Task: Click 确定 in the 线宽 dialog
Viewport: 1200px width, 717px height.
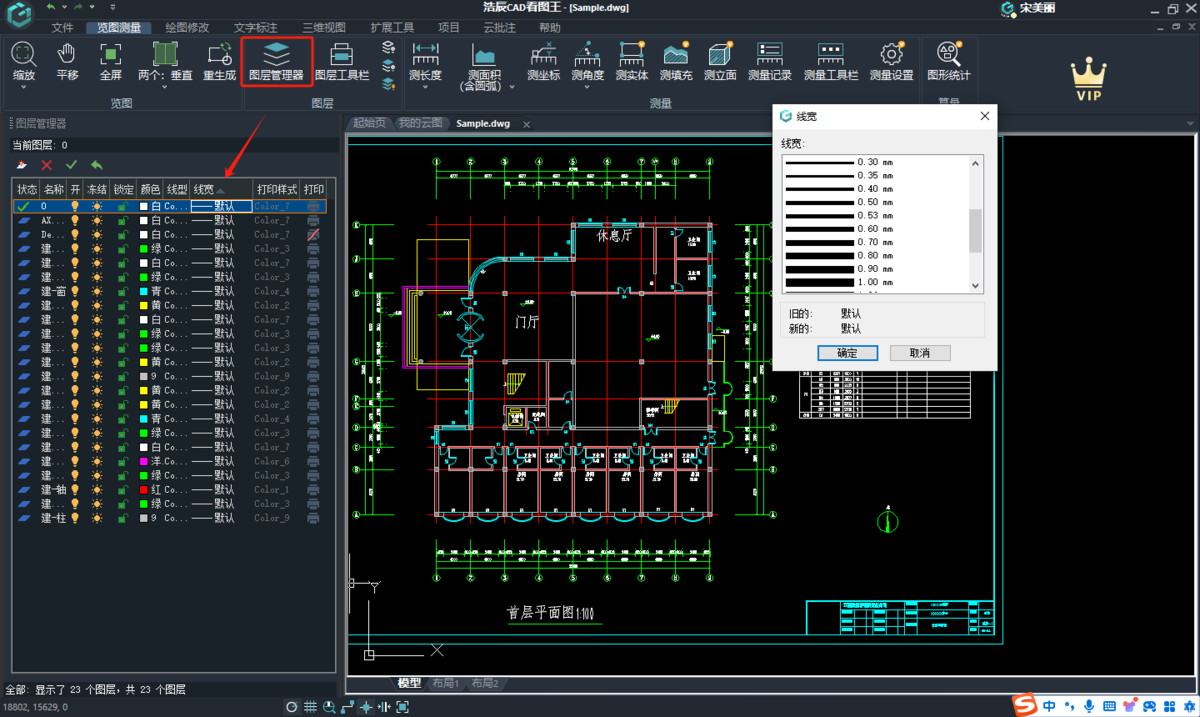Action: (x=847, y=353)
